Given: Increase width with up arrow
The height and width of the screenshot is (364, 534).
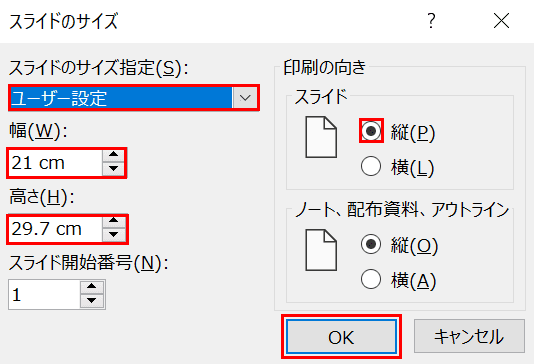Looking at the screenshot, I should pos(113,155).
